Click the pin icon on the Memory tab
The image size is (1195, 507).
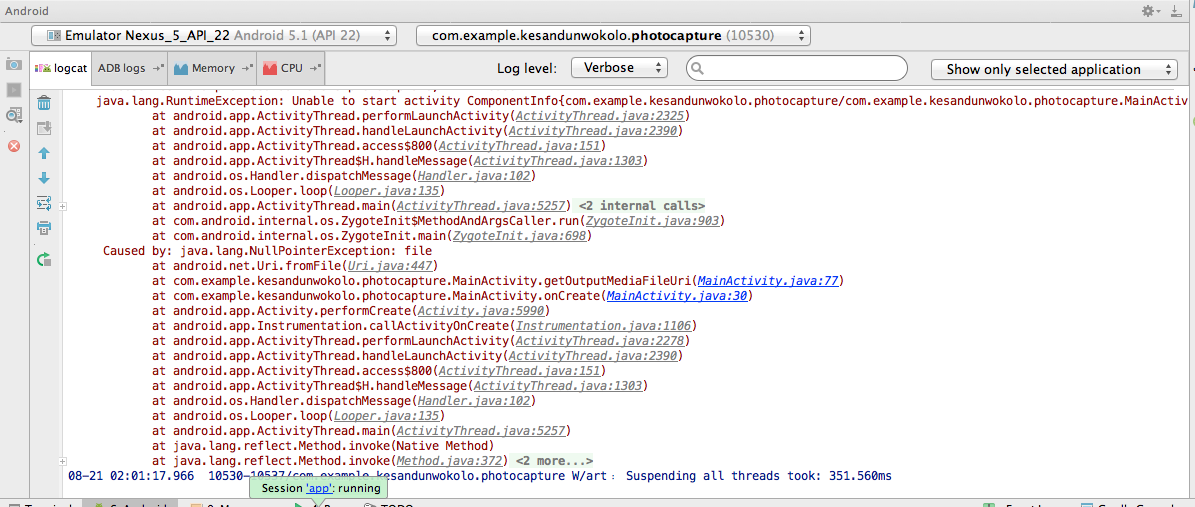click(x=248, y=69)
